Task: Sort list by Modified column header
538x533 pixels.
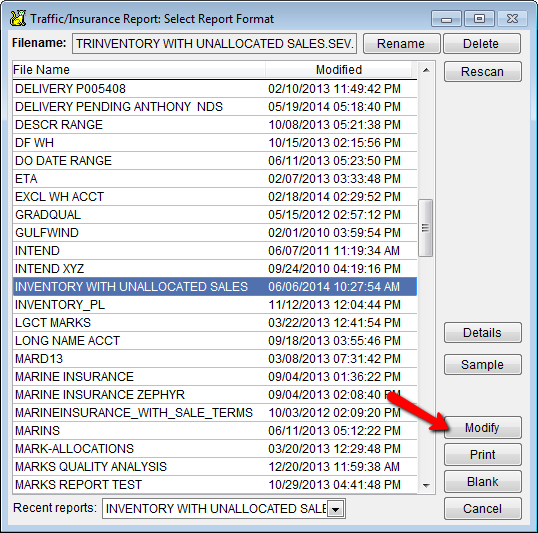Action: 339,70
